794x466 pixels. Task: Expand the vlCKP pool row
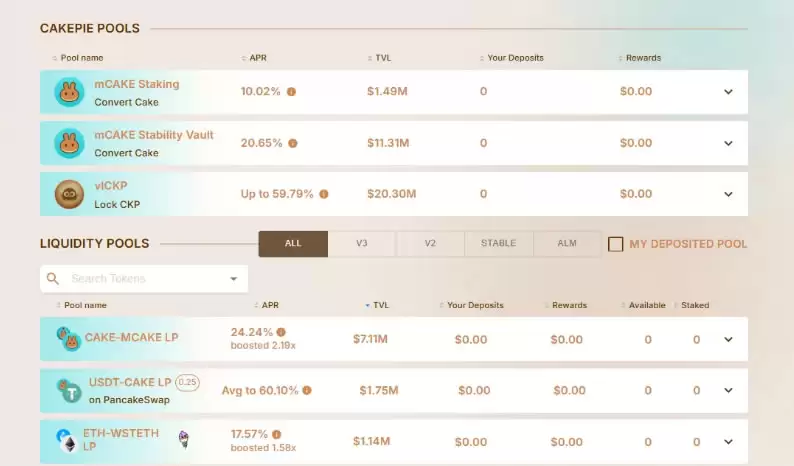(728, 194)
